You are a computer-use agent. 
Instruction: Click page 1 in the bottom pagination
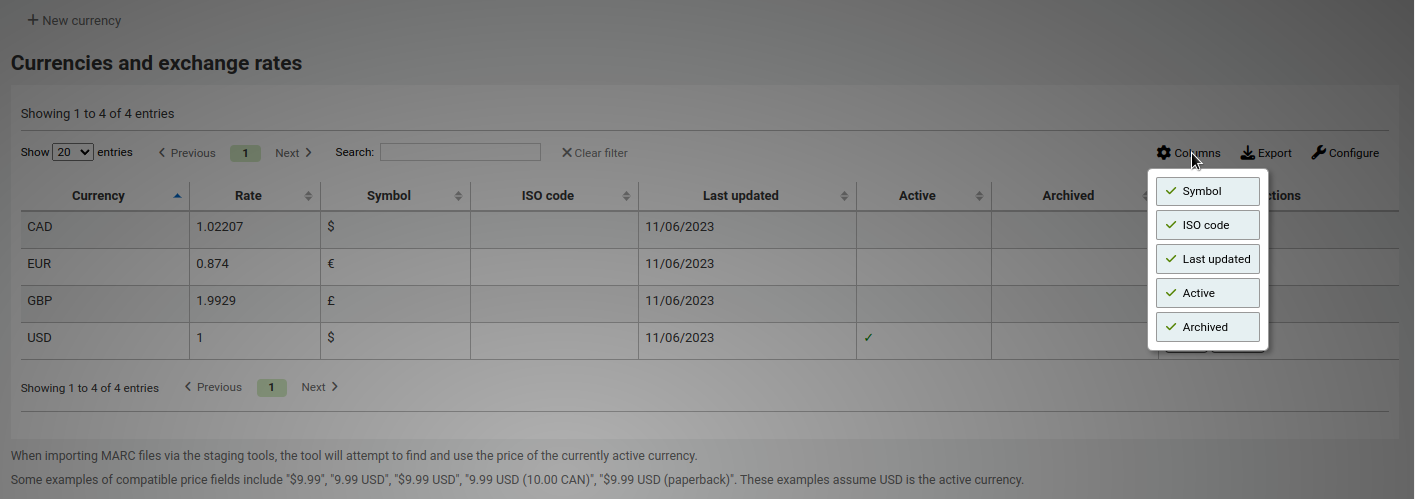(x=271, y=387)
